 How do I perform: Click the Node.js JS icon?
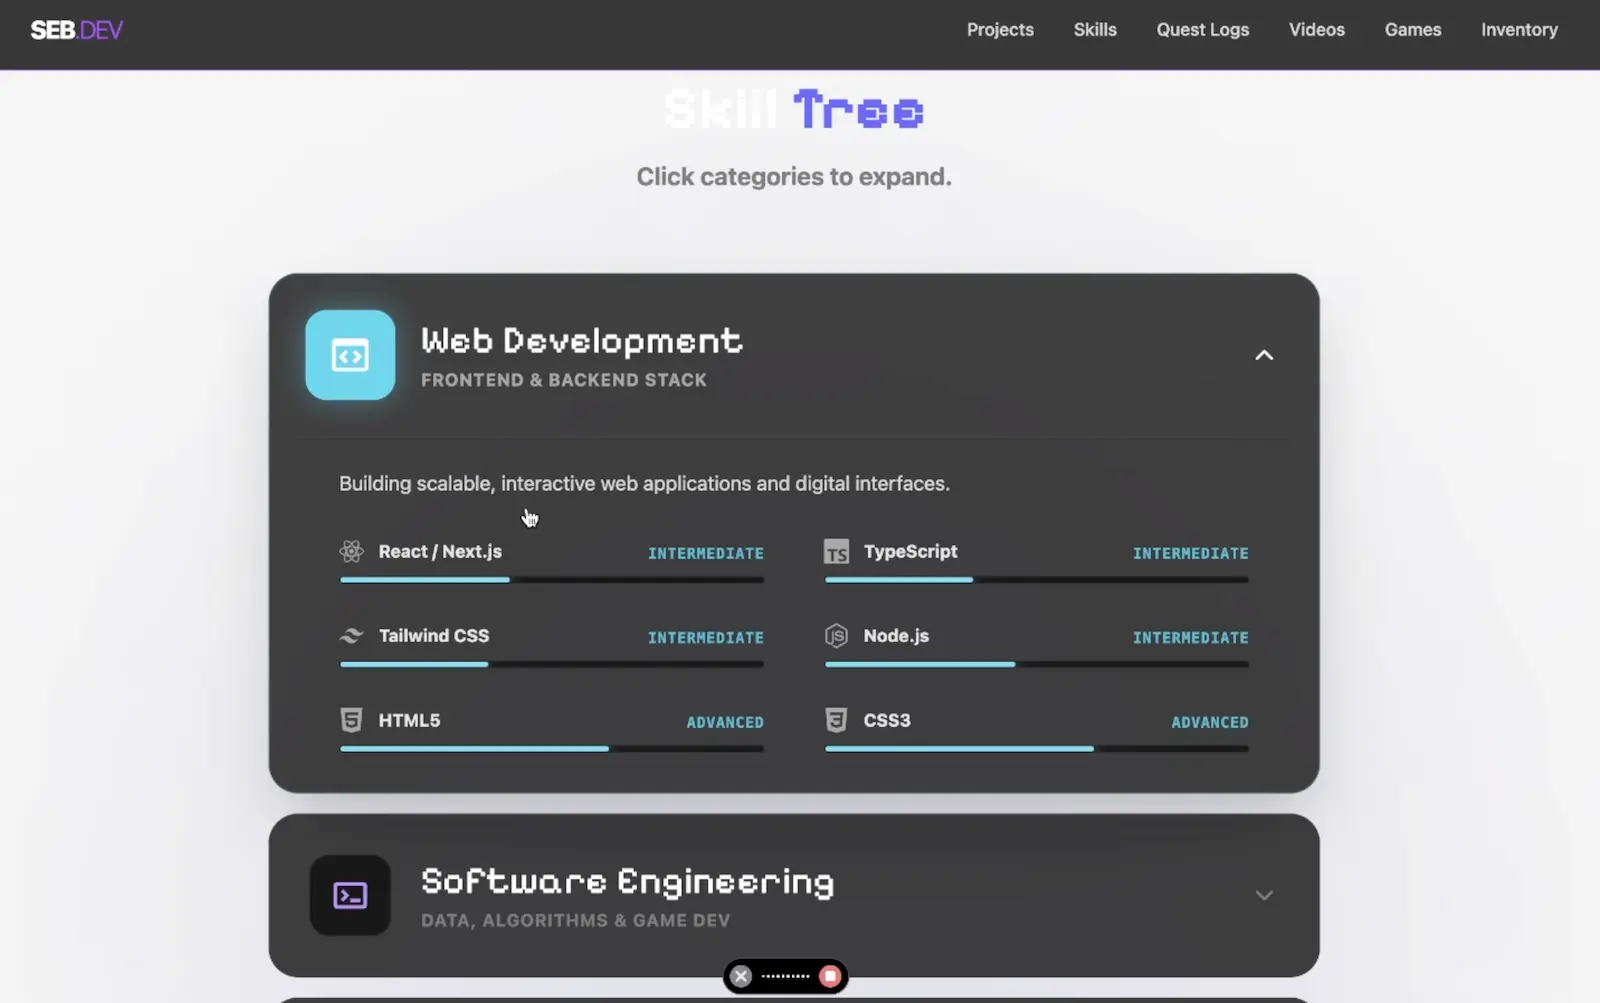coord(836,635)
